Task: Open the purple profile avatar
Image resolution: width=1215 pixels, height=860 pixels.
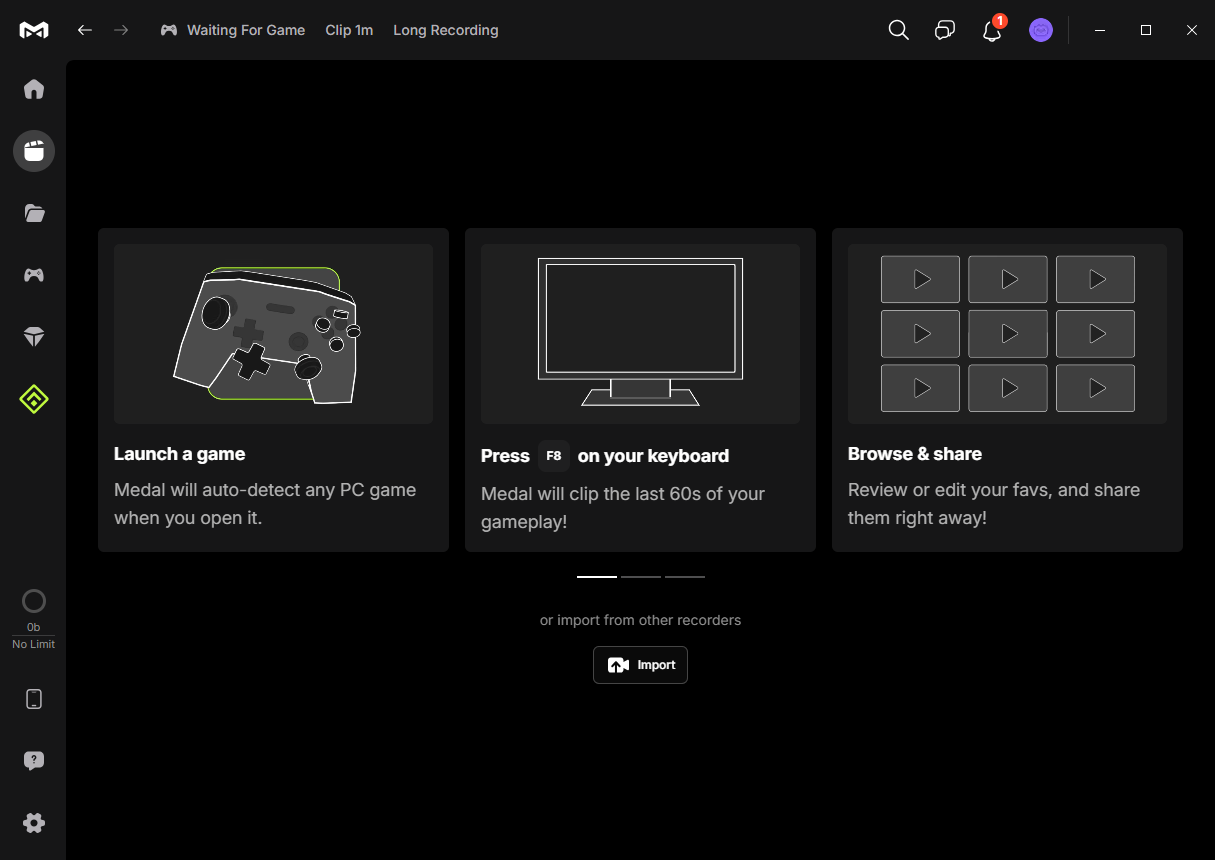Action: click(1041, 30)
